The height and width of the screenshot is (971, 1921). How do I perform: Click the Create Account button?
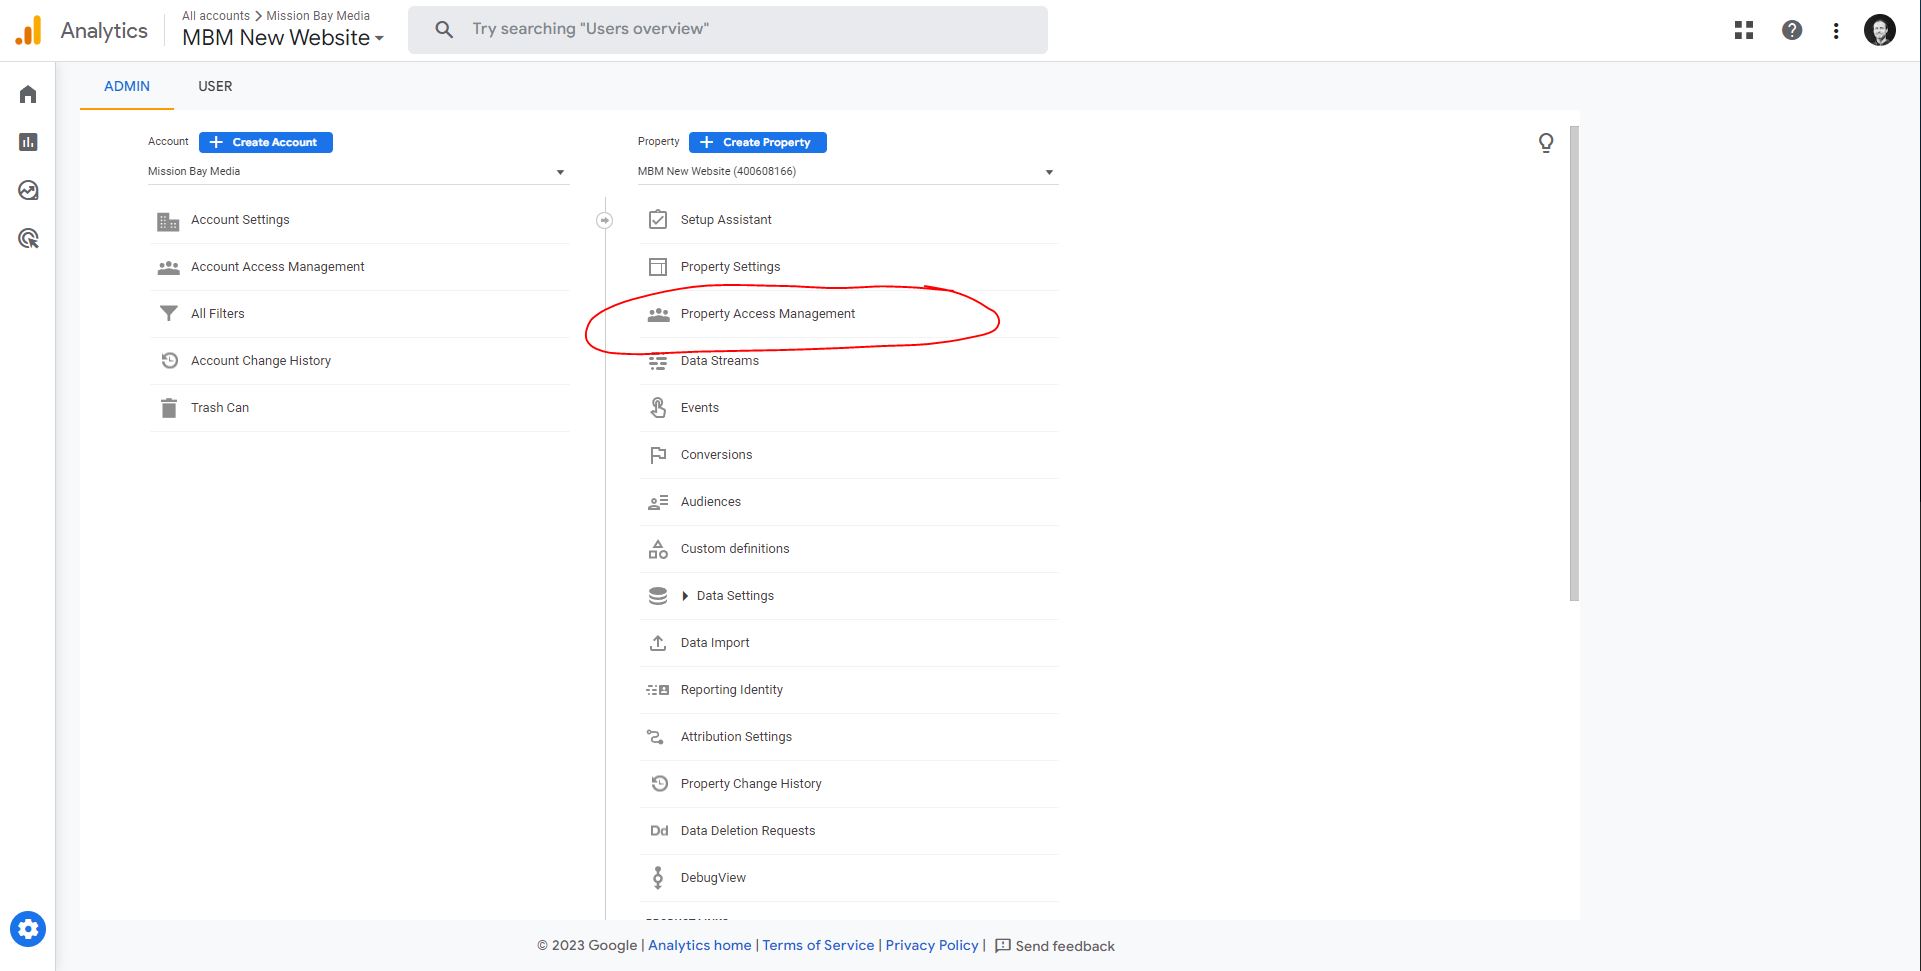(x=266, y=142)
